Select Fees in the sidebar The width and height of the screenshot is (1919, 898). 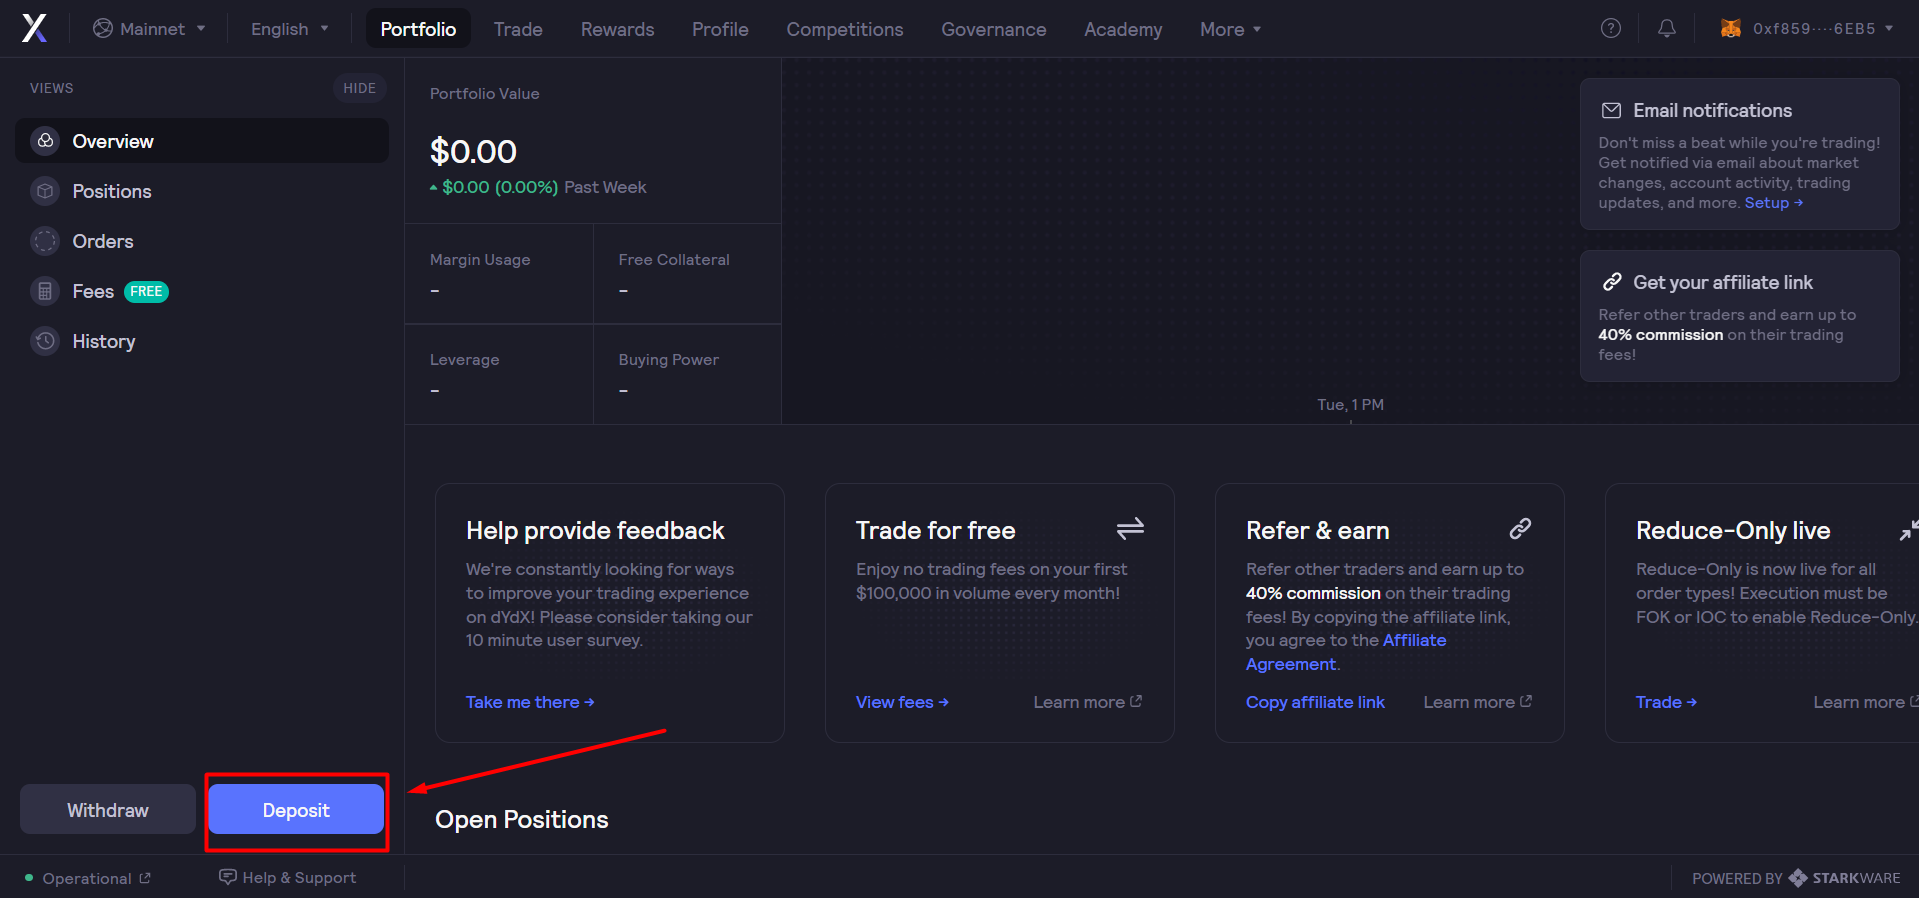[x=202, y=291]
